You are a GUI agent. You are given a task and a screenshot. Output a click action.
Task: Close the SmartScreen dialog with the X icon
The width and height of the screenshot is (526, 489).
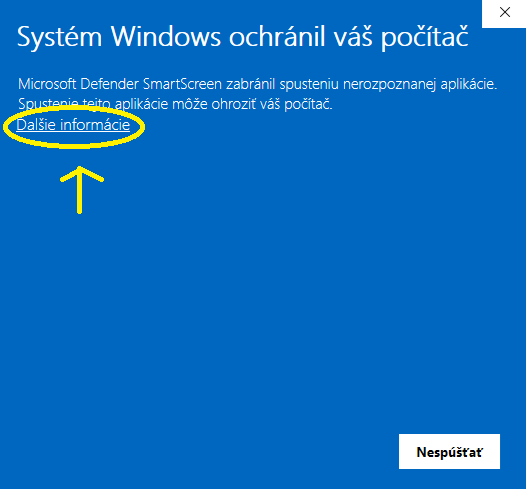pos(504,13)
